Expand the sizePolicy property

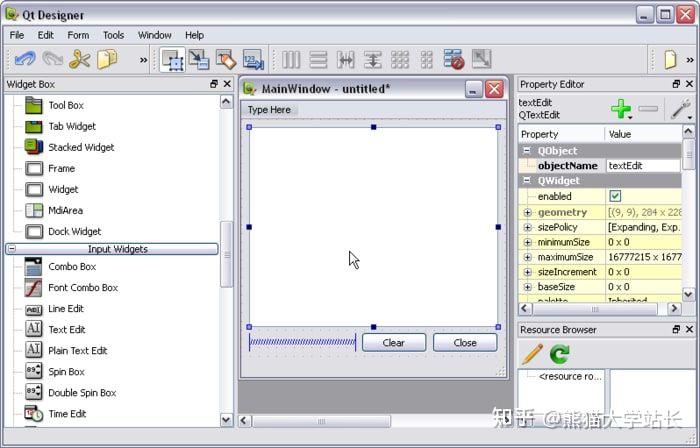[x=527, y=227]
